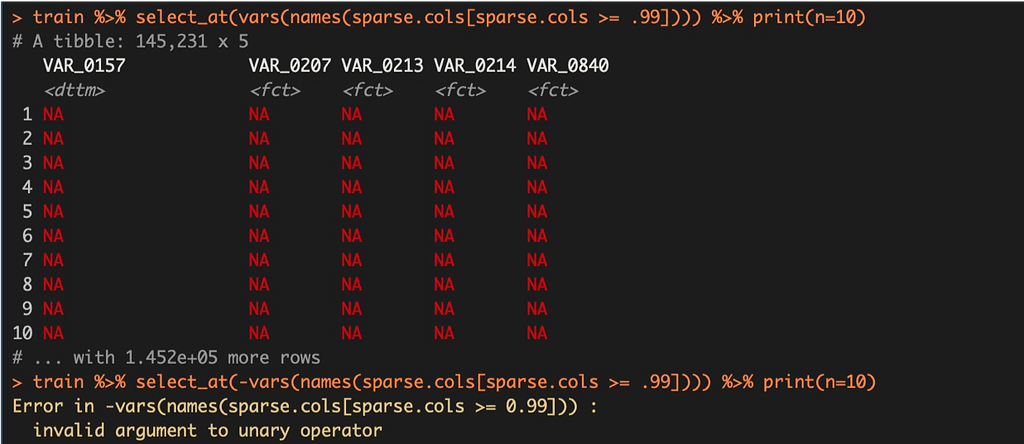Click the second command with -vars

coord(443,382)
